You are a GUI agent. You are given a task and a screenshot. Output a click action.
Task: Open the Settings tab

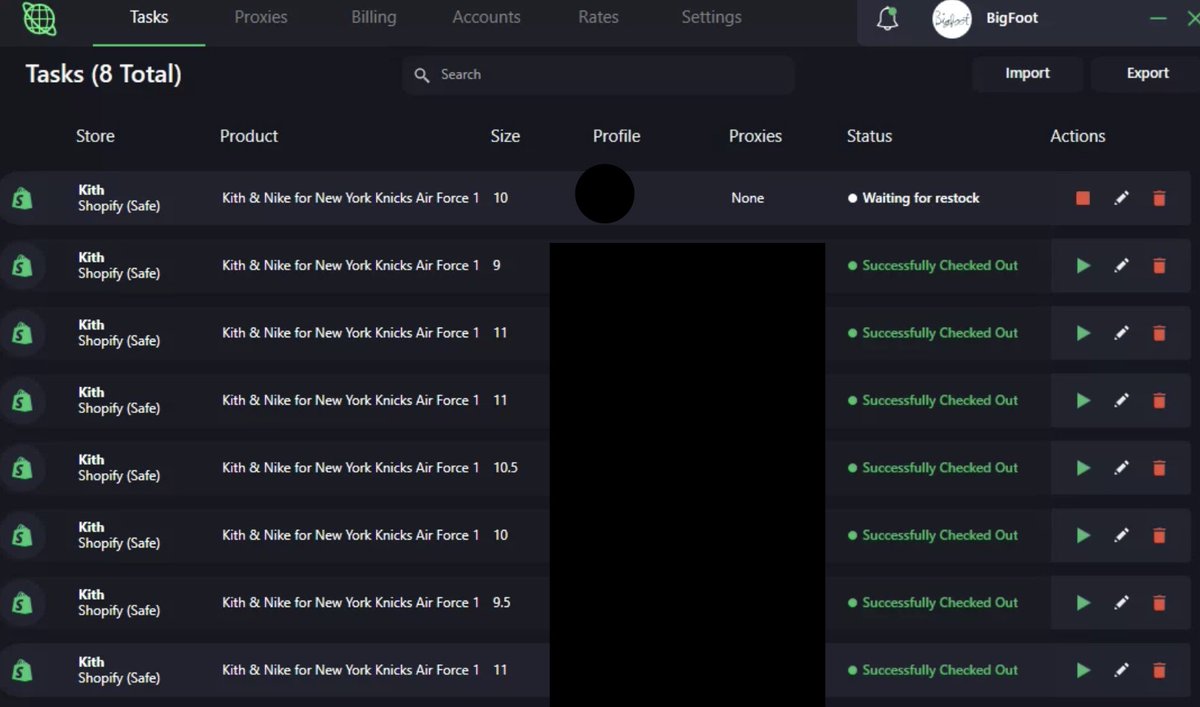(x=711, y=17)
